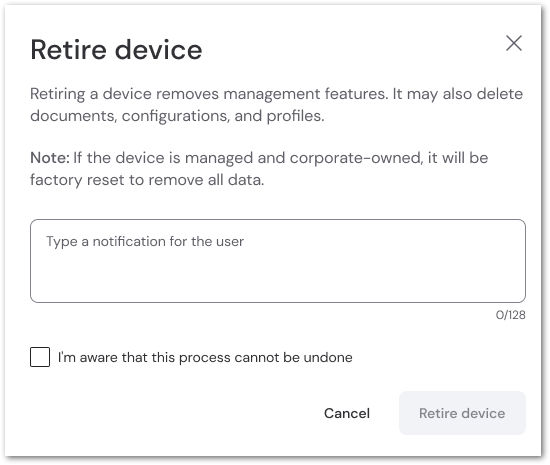
Task: Tick the process cannot be undone checkbox
Action: pyautogui.click(x=40, y=357)
